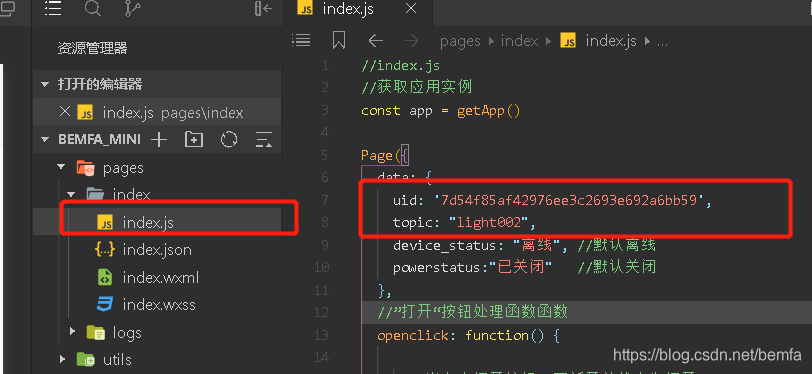The width and height of the screenshot is (812, 374).
Task: Click the braces icon beside index.json
Action: click(105, 250)
